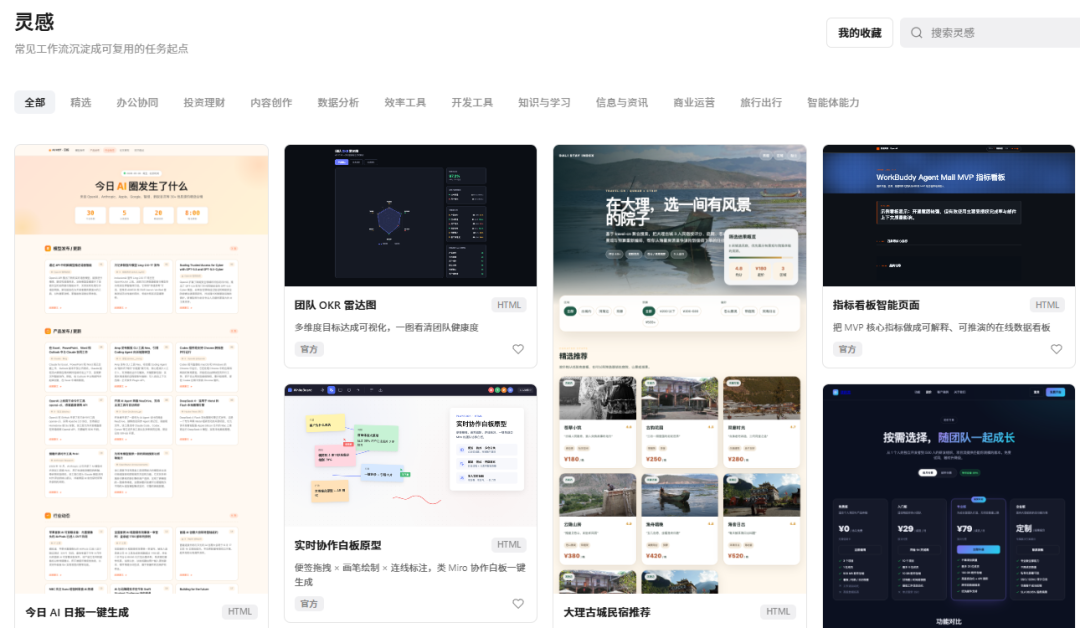
Task: Click HTML tag on 指标看板智能页面
Action: (x=1047, y=305)
